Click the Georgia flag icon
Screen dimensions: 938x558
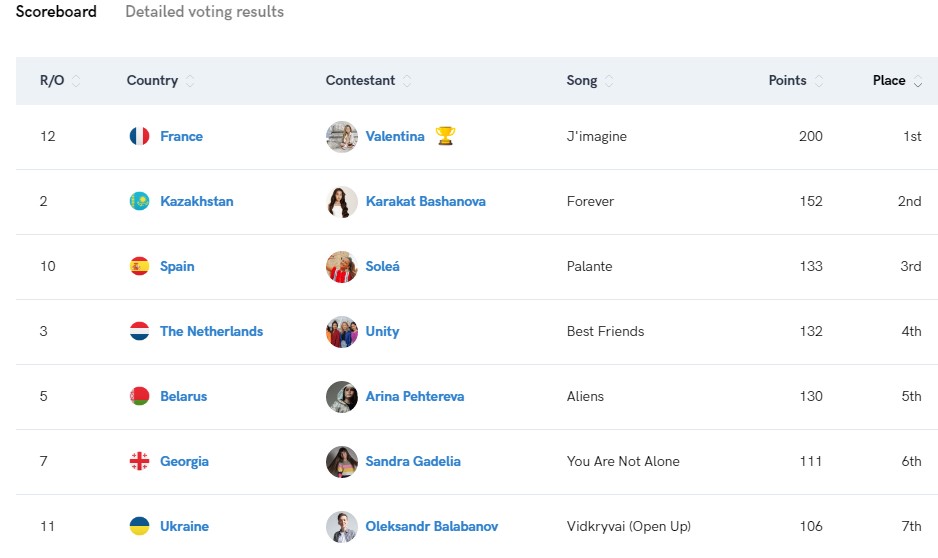(x=139, y=461)
